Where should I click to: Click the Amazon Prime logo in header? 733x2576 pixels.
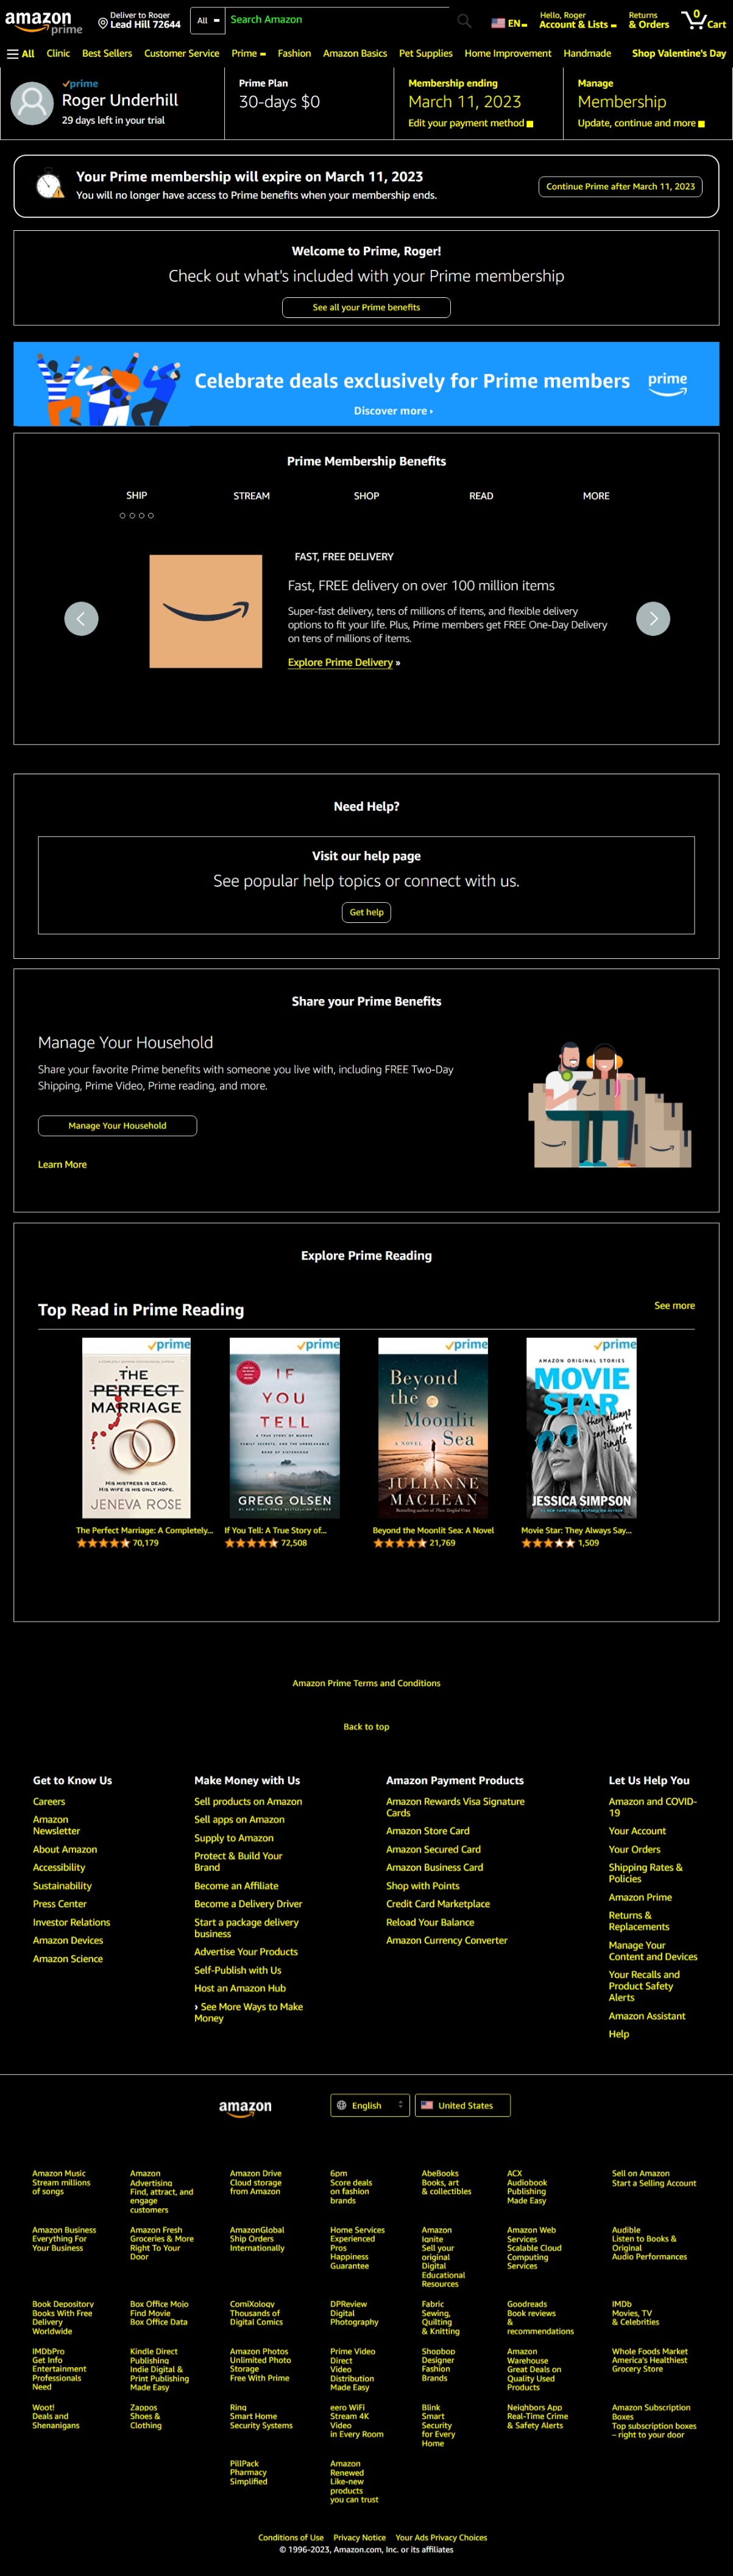click(43, 22)
